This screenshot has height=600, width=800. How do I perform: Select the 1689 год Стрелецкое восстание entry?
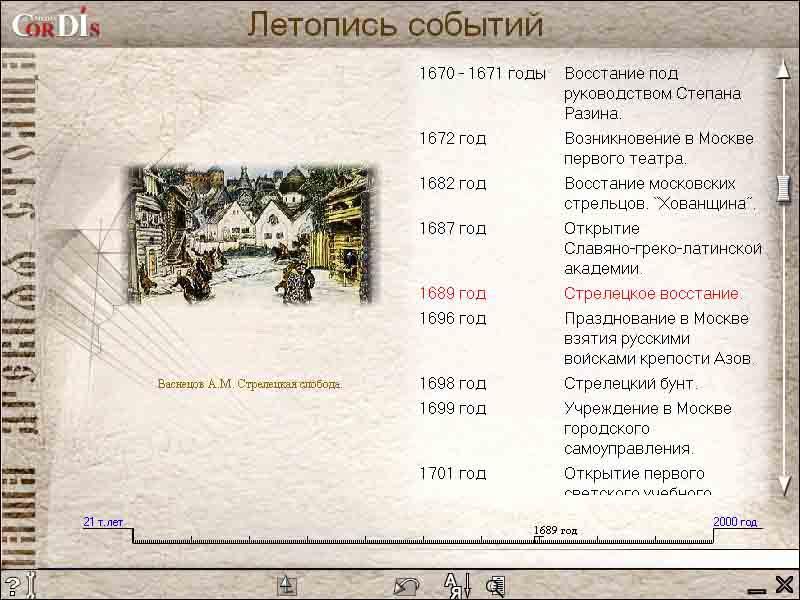coord(653,294)
